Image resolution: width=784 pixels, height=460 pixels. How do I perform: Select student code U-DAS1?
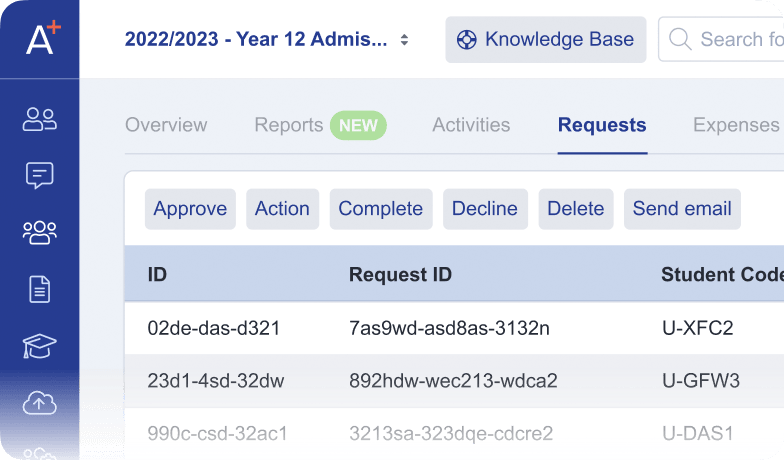[698, 434]
